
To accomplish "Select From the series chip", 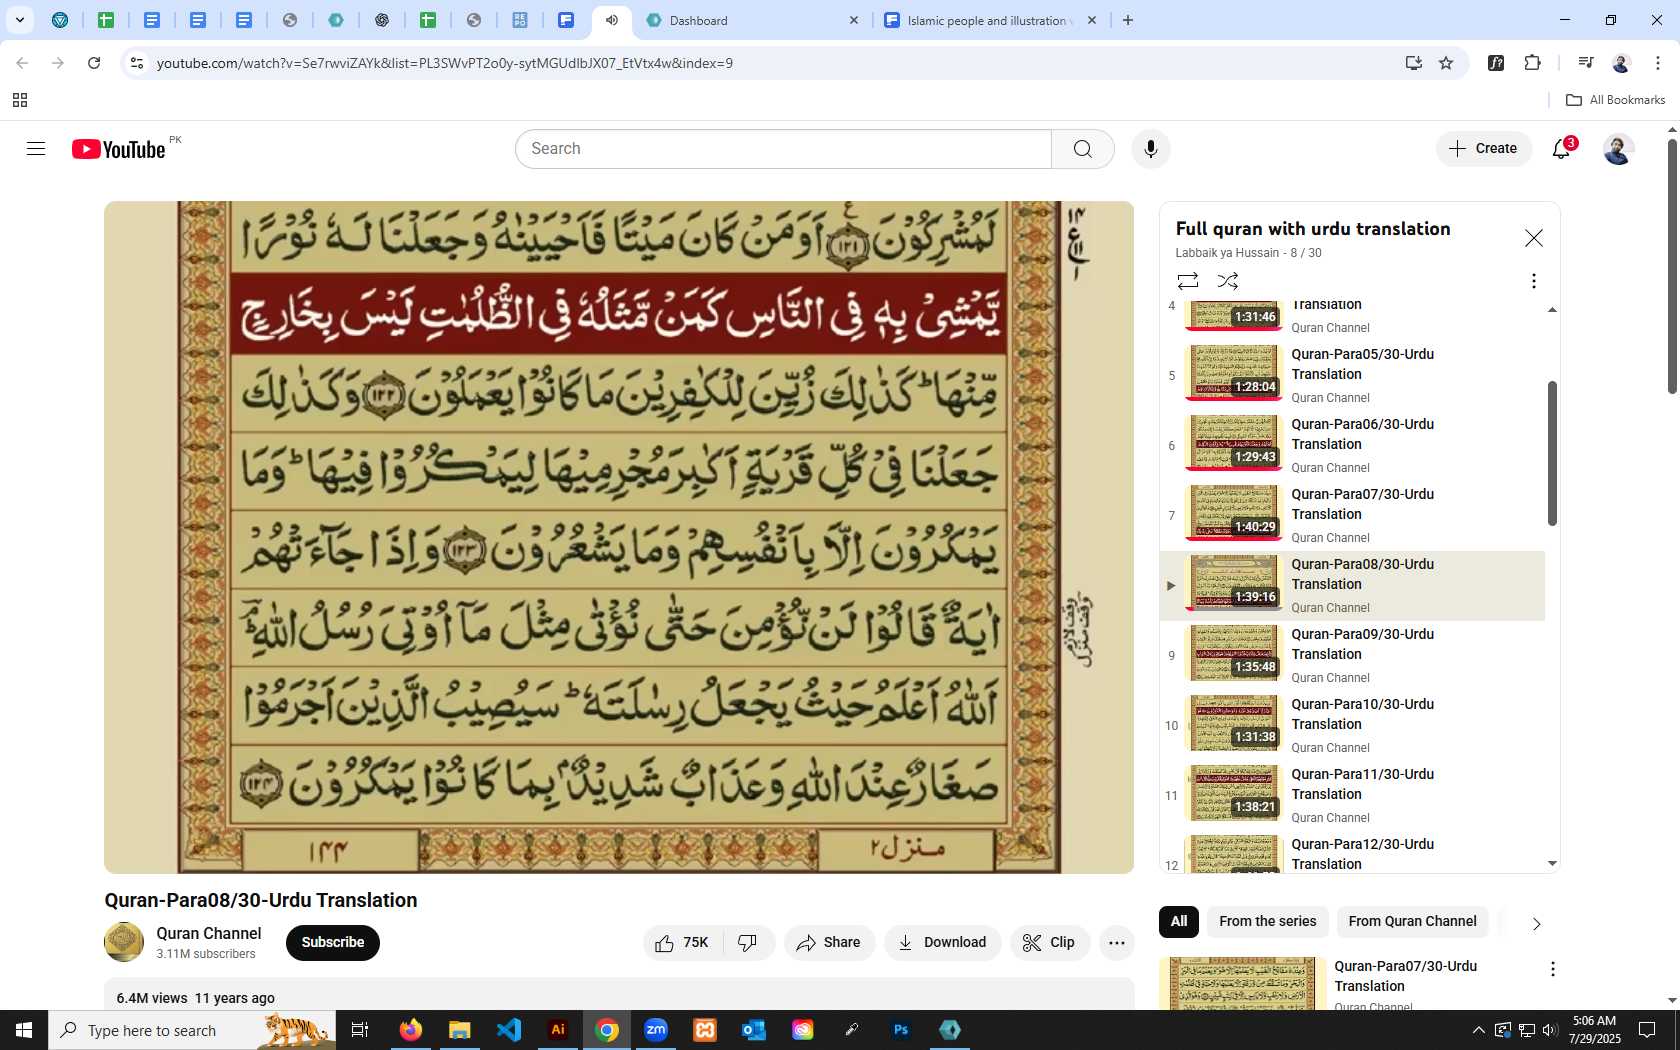I will 1267,922.
